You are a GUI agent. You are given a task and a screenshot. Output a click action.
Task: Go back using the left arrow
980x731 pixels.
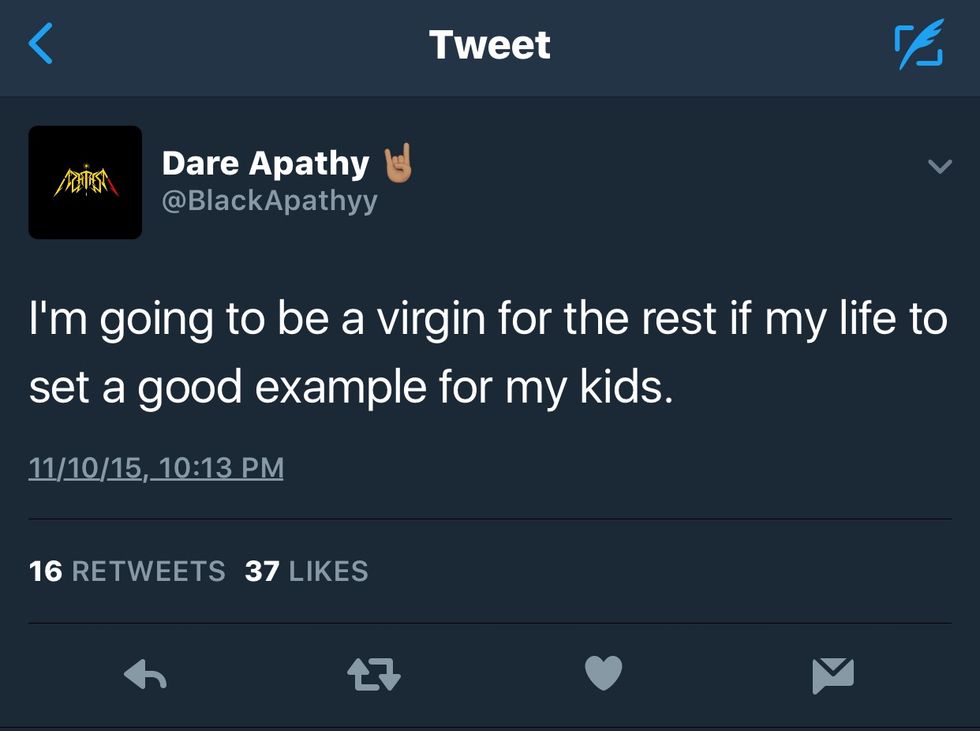[41, 45]
